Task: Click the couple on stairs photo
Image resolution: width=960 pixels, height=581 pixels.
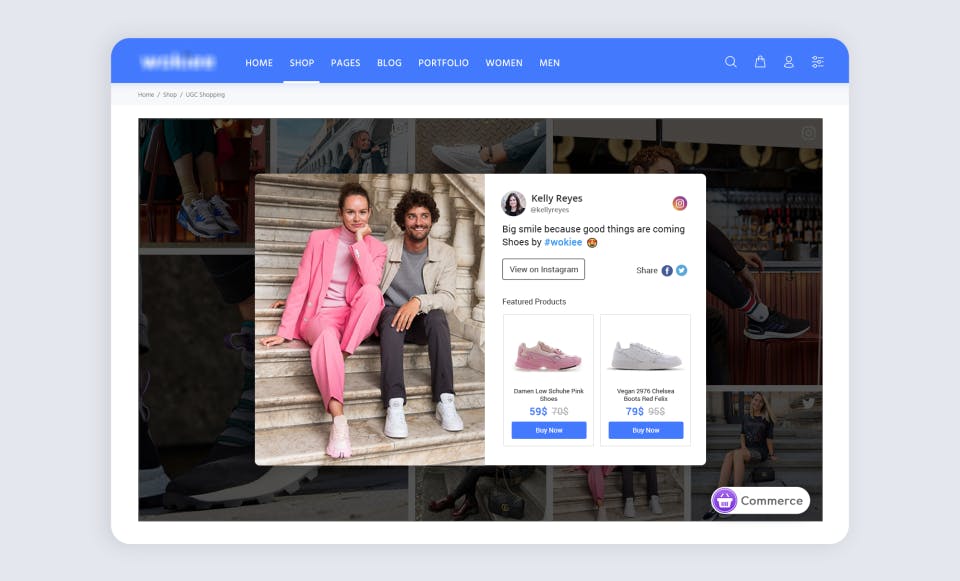Action: click(370, 320)
